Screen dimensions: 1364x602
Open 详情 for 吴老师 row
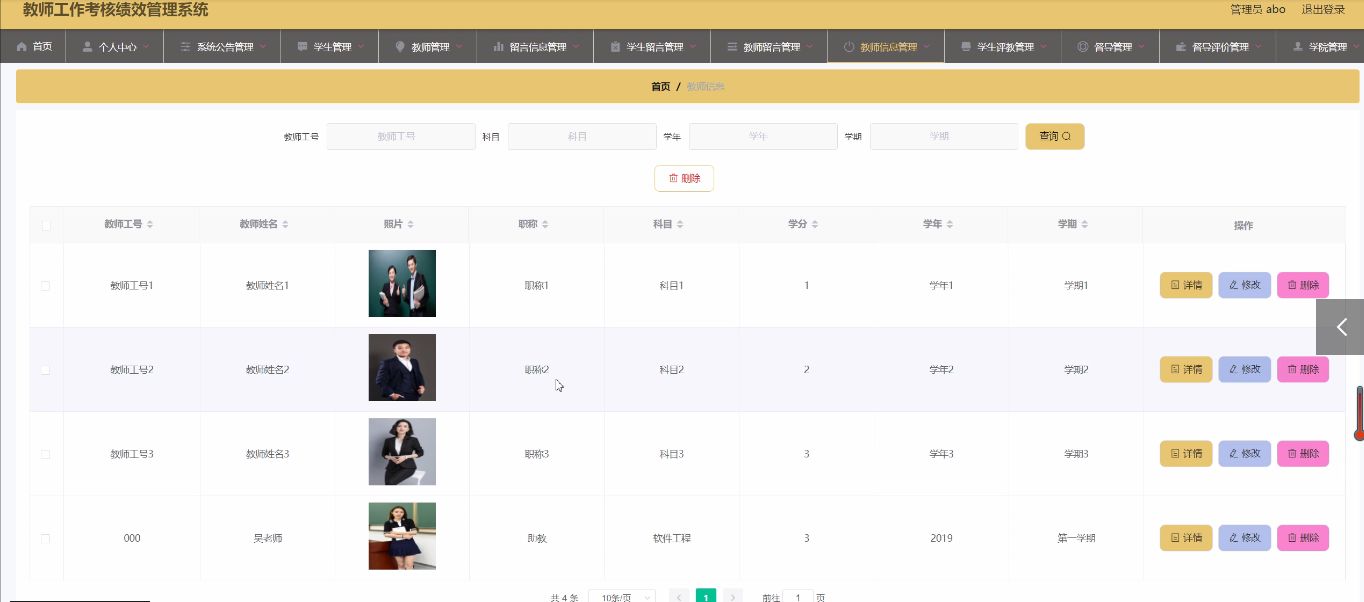(1186, 537)
